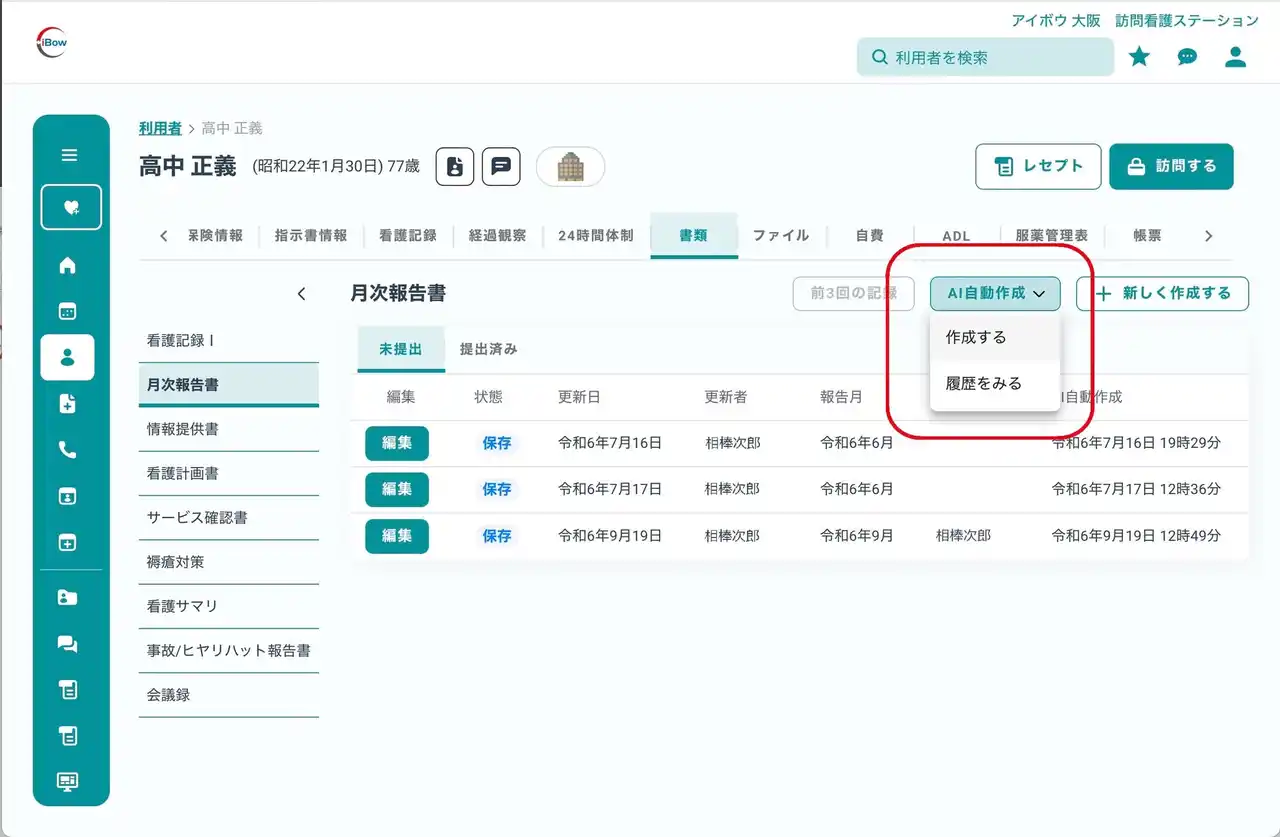1280x837 pixels.
Task: Select 履歴をみる from the dropdown menu
Action: (x=983, y=383)
